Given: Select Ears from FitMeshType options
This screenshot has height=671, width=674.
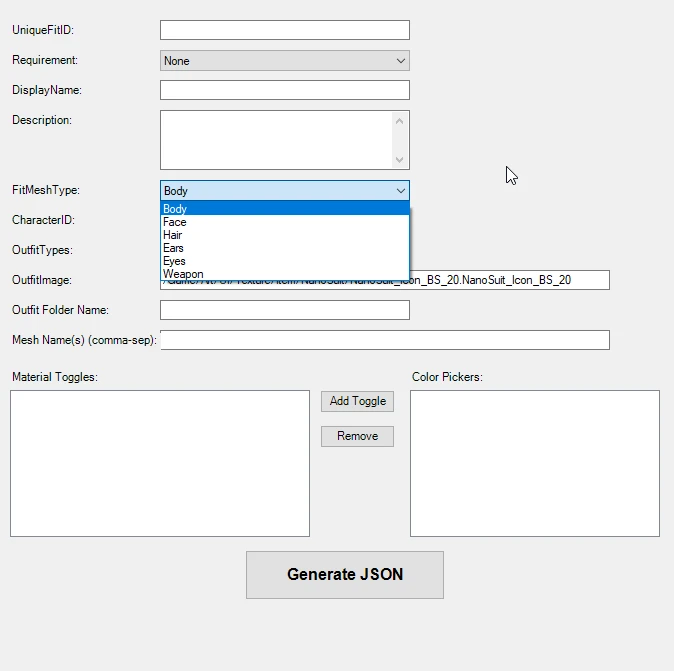Looking at the screenshot, I should click(x=284, y=248).
